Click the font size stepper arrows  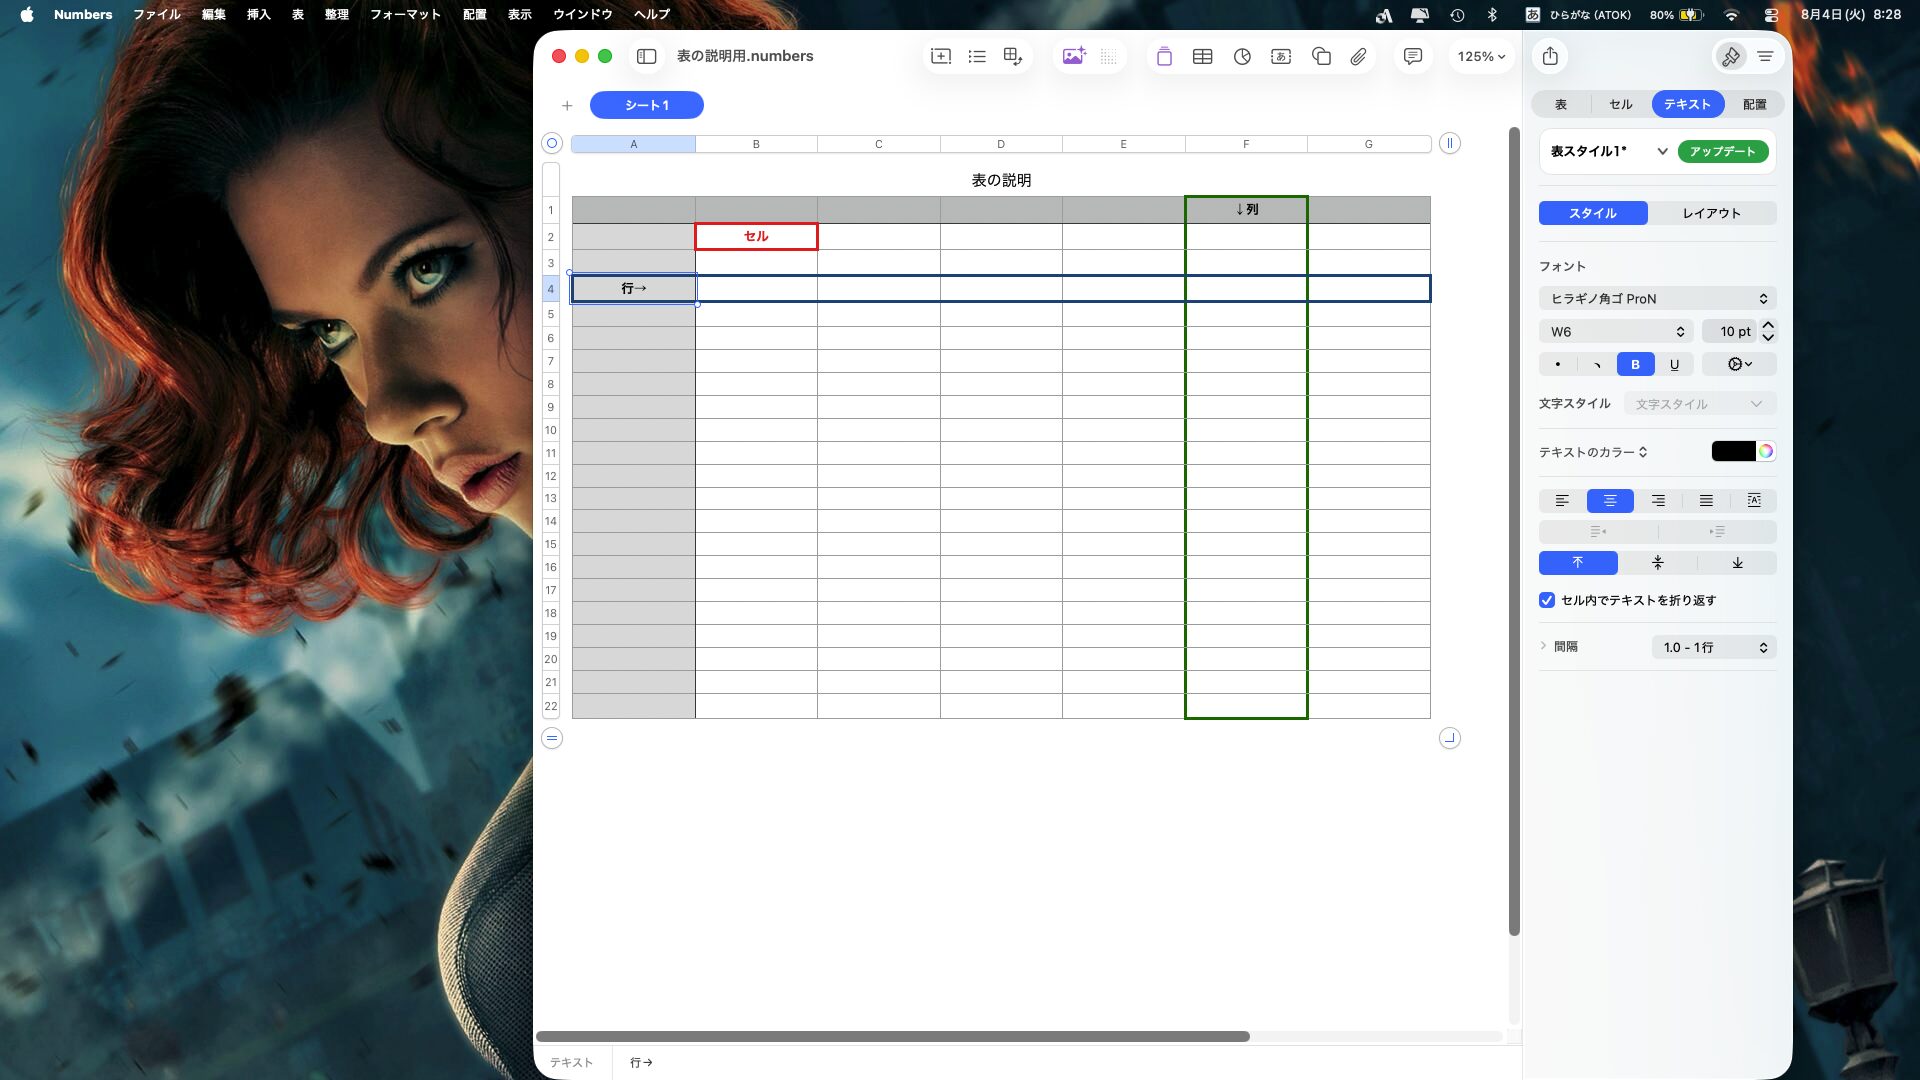pos(1768,332)
